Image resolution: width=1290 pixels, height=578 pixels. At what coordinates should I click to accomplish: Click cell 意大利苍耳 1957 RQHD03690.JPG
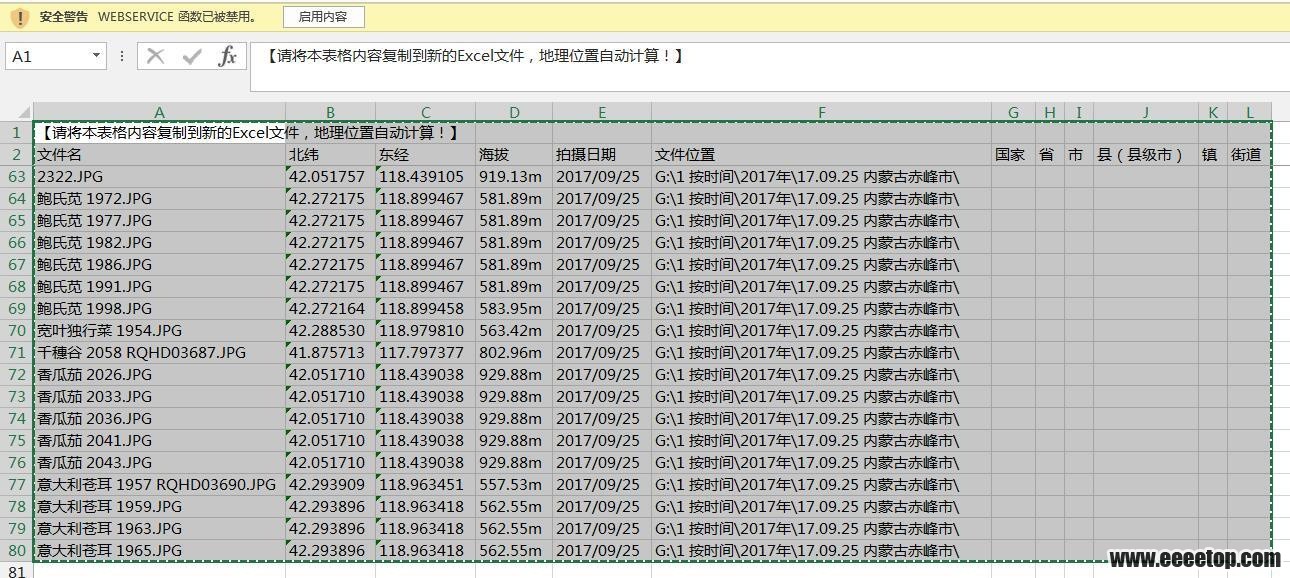(159, 485)
